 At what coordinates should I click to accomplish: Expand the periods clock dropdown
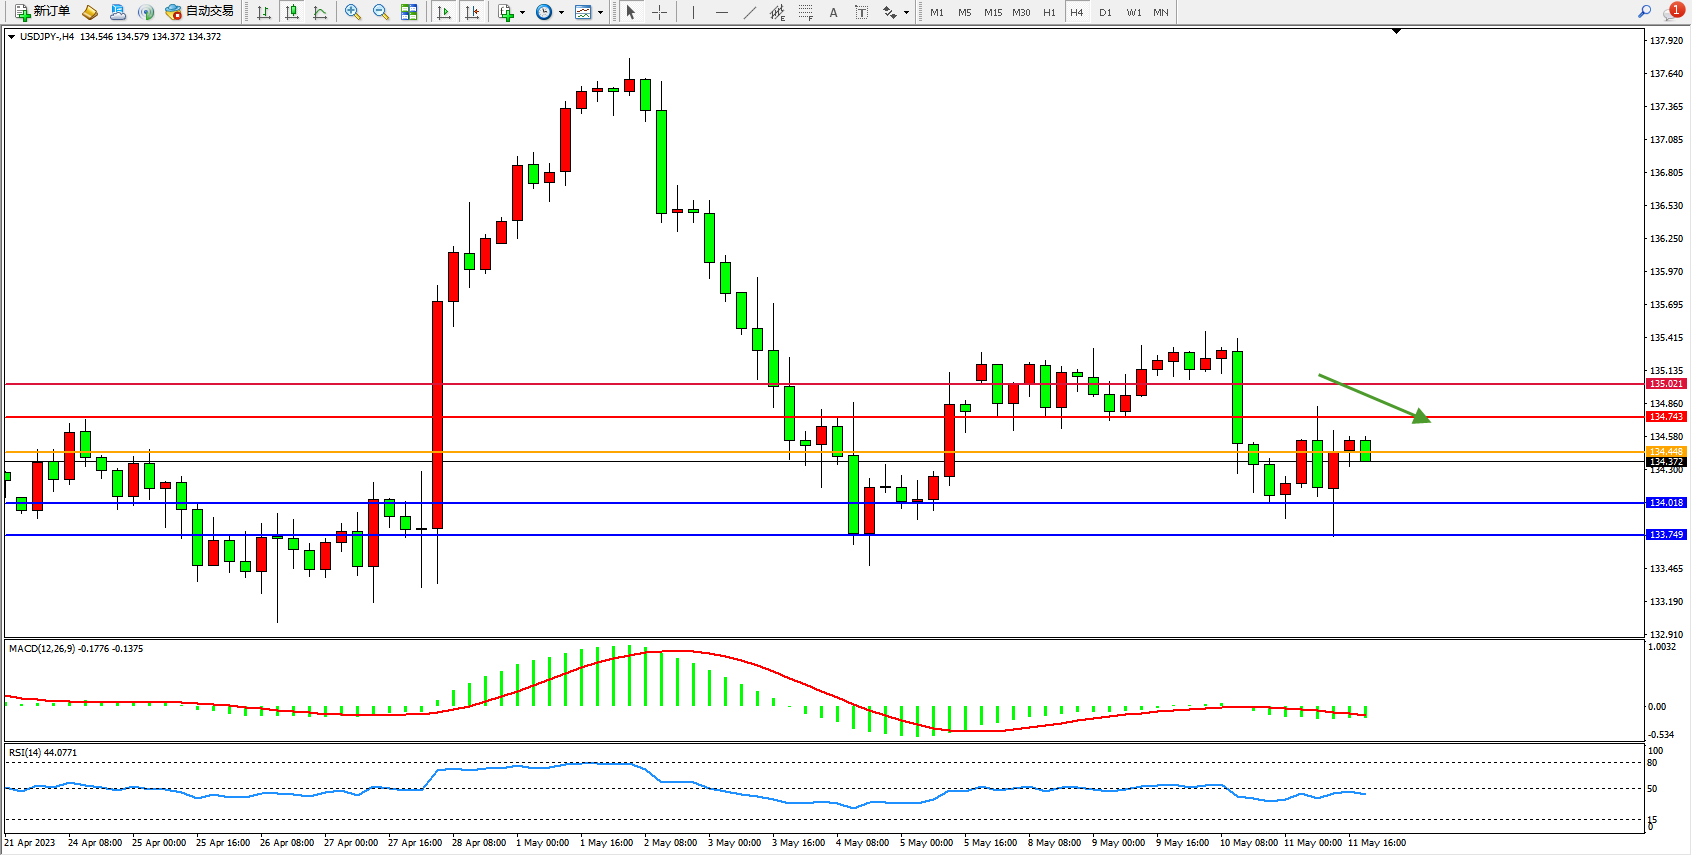(x=561, y=13)
